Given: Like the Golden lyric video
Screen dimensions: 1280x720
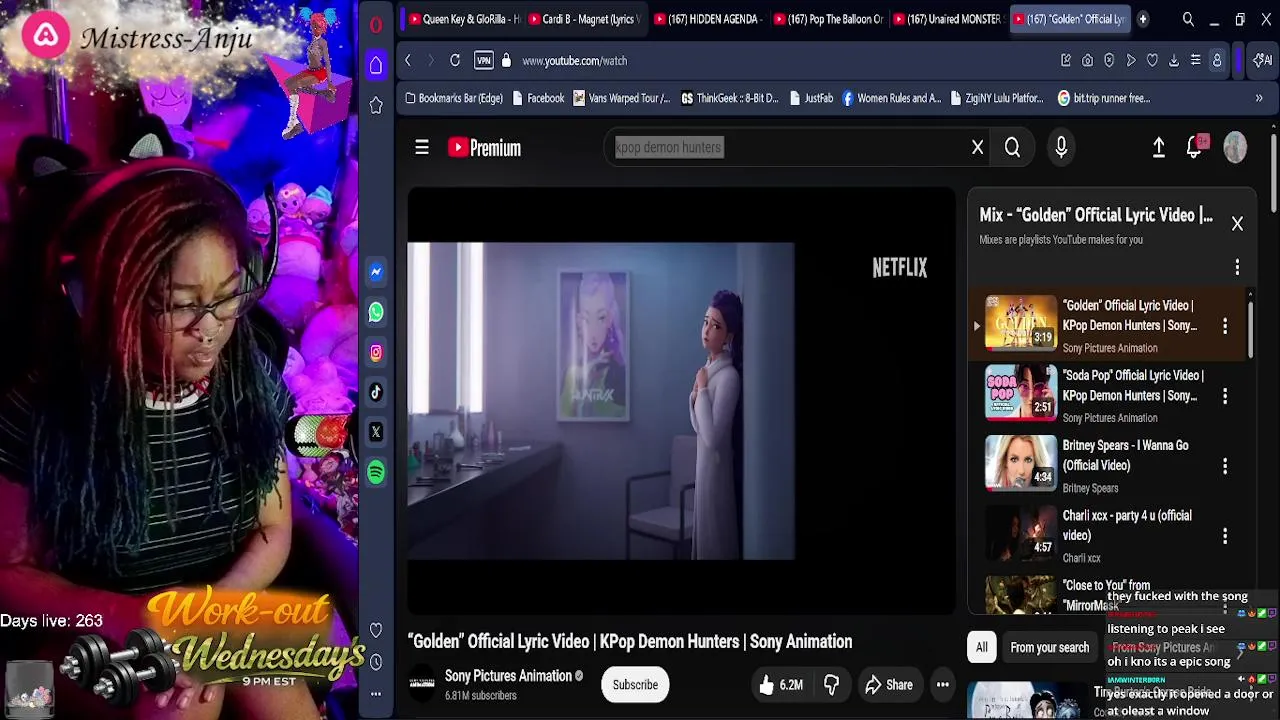Looking at the screenshot, I should 780,685.
